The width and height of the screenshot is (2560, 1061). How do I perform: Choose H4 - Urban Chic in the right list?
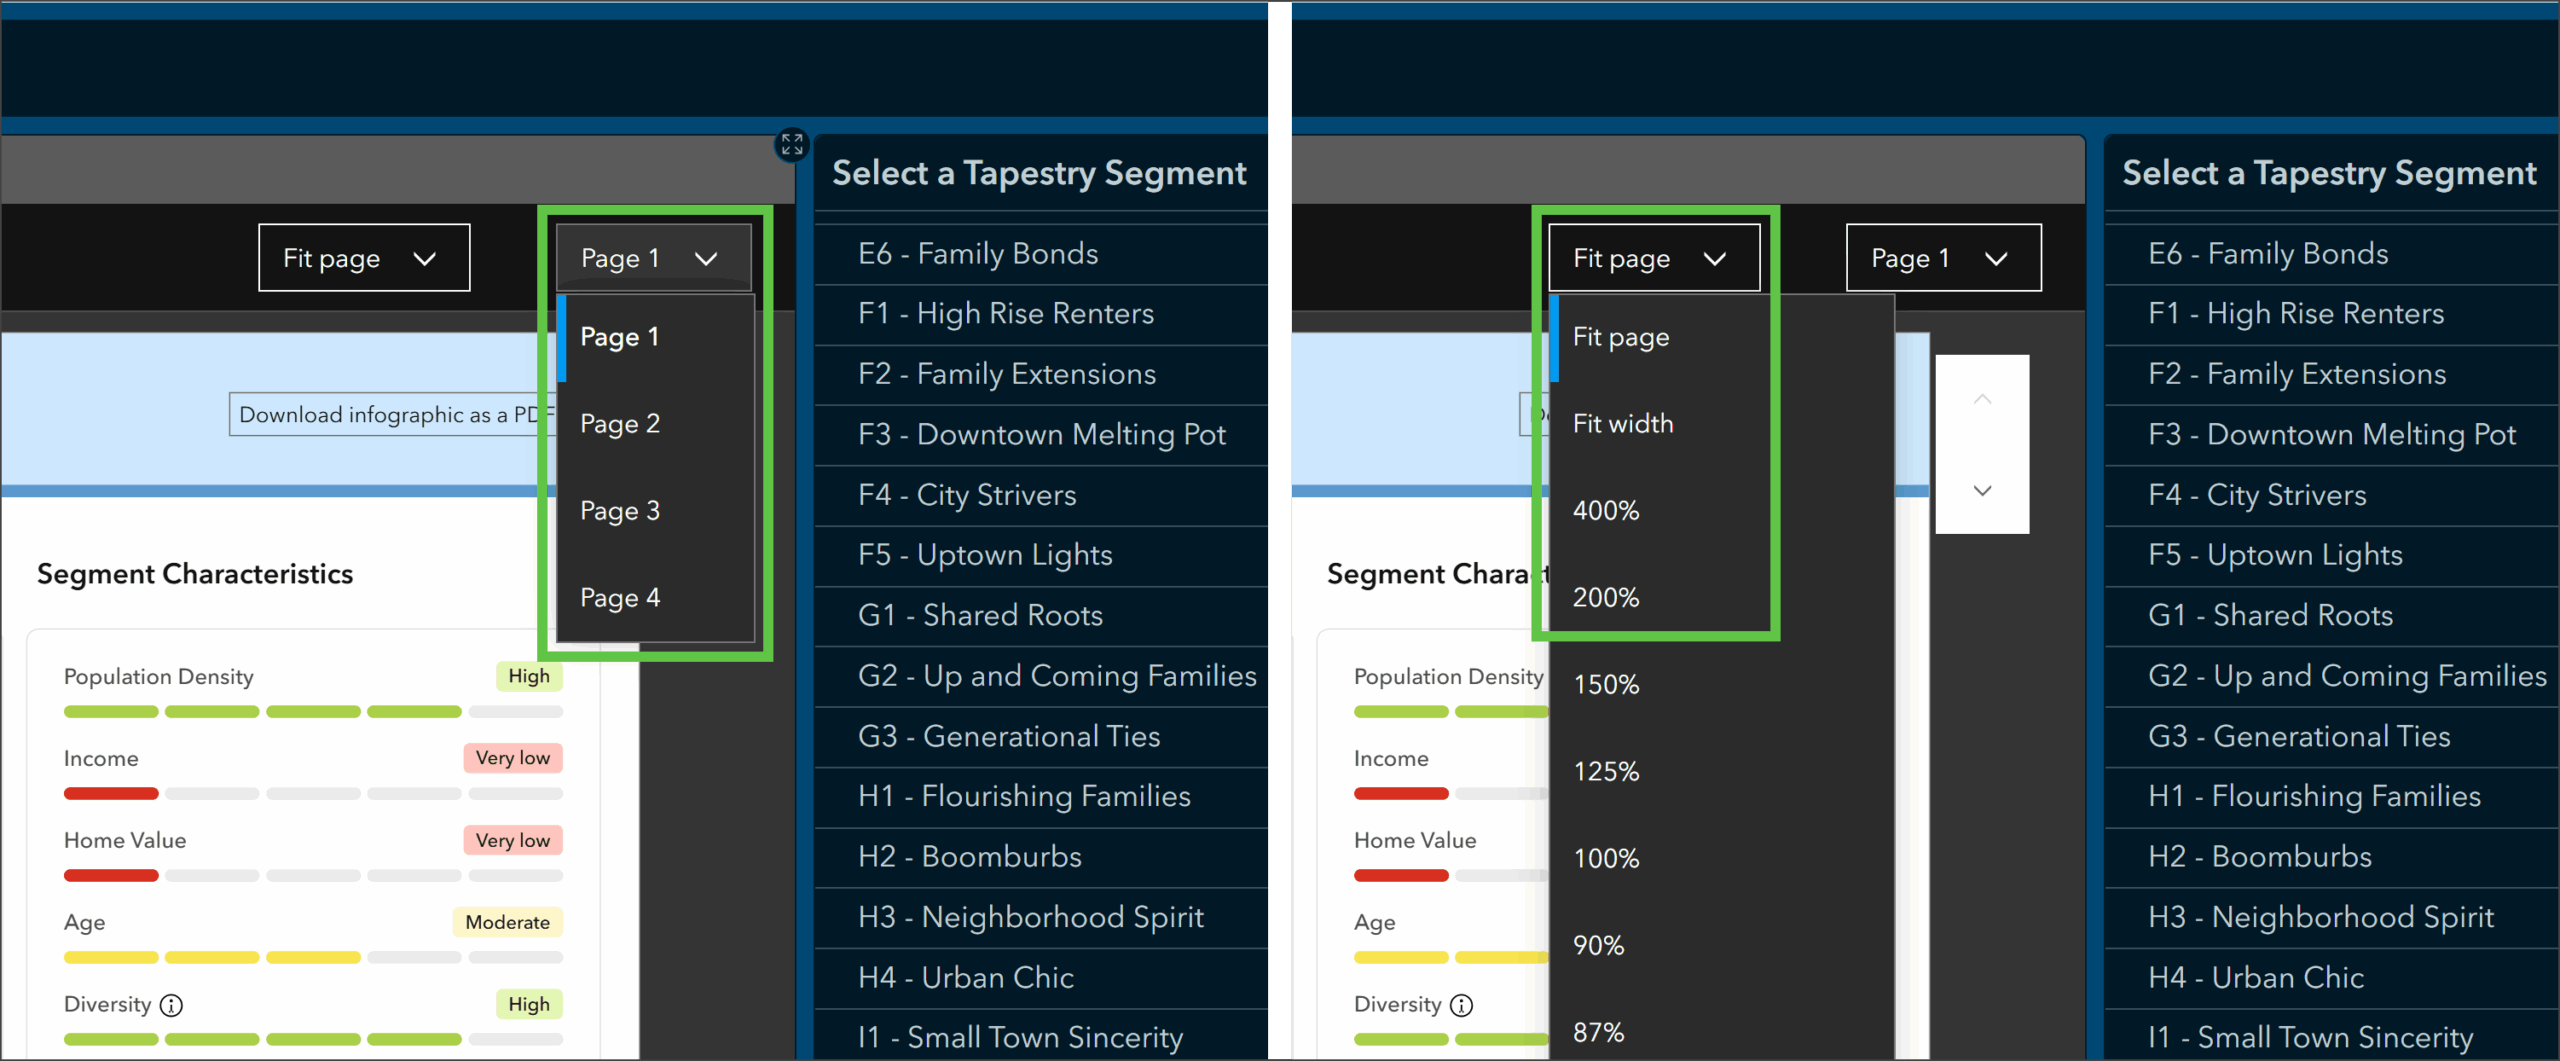[2255, 977]
